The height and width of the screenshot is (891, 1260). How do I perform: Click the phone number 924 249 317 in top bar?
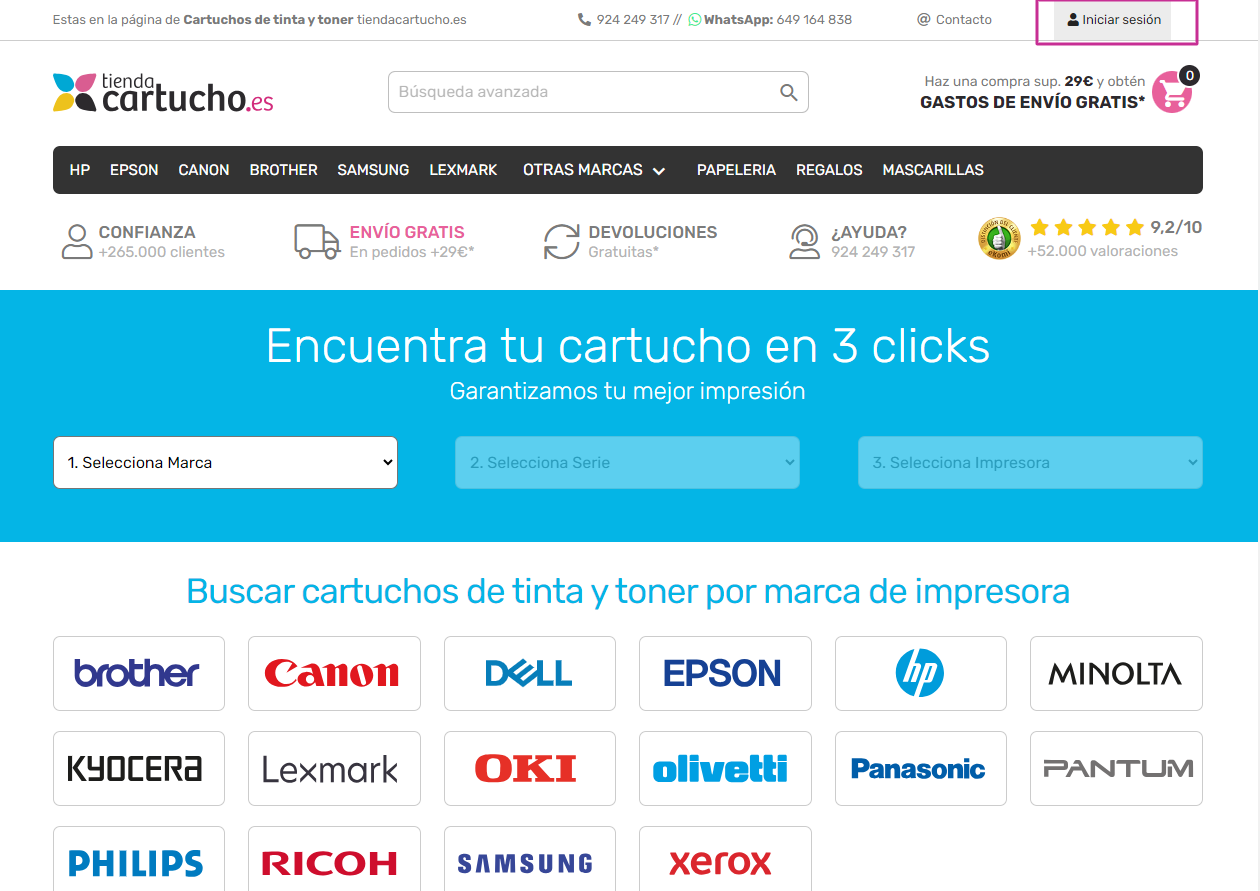[633, 20]
